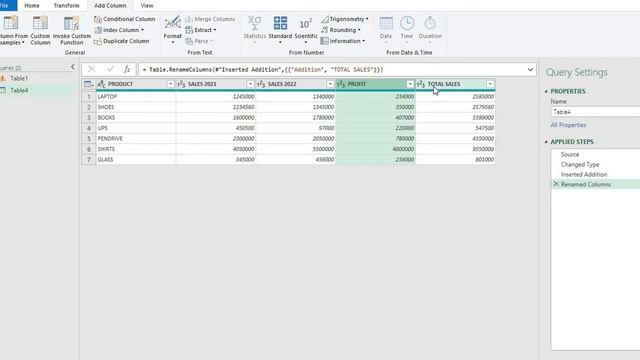
Task: Click the PRODUCT column data type icon
Action: click(x=101, y=84)
